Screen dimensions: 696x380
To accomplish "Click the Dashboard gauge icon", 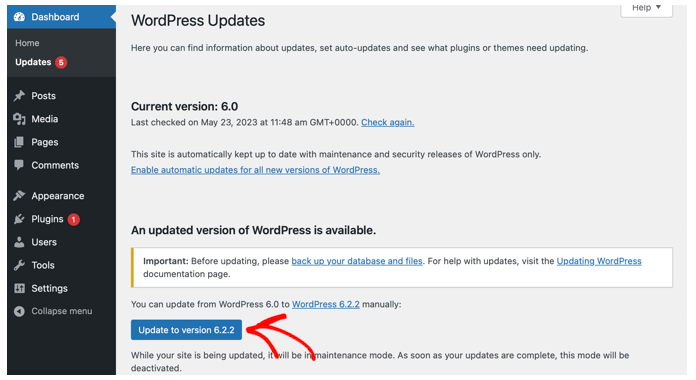I will 19,17.
